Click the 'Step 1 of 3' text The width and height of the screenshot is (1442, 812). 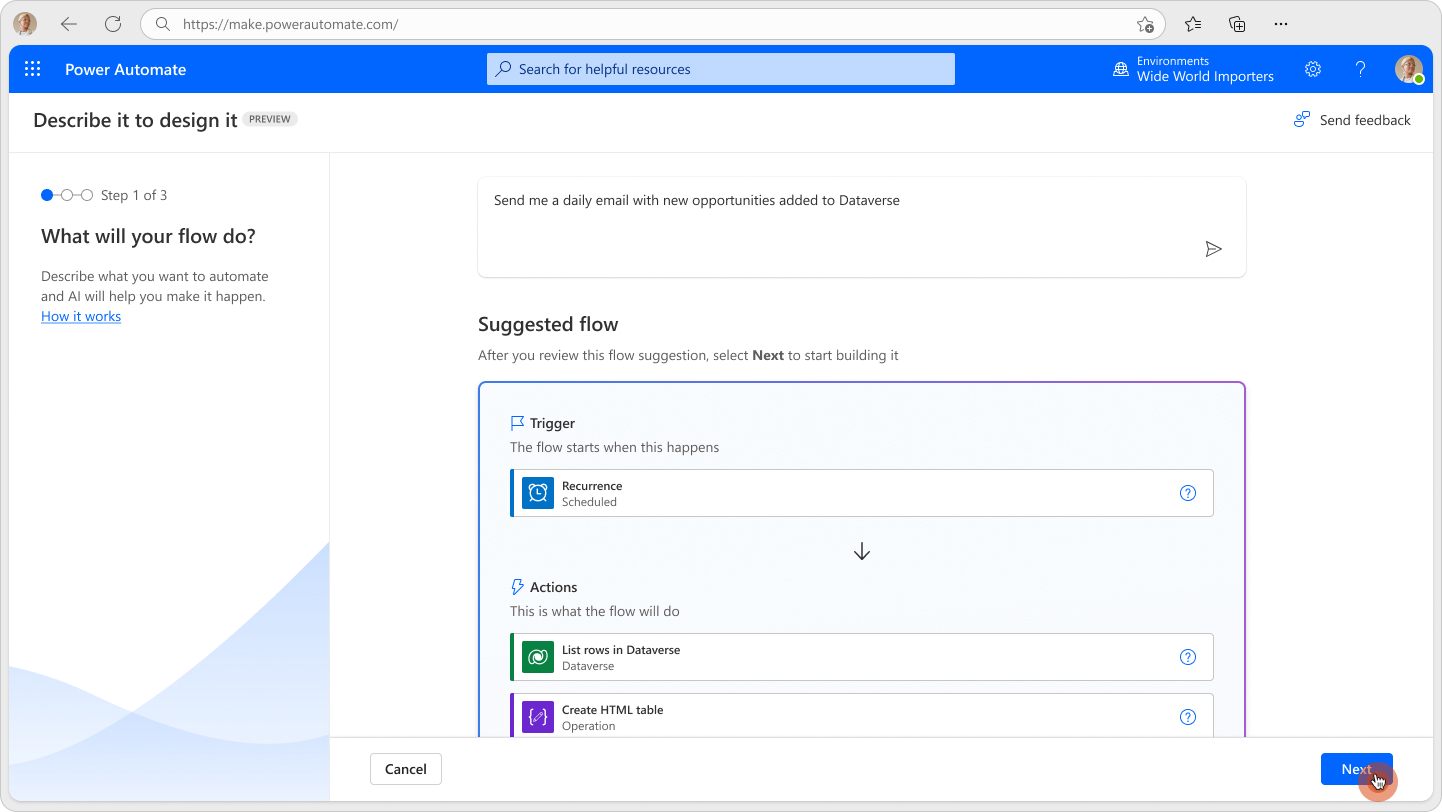click(134, 195)
